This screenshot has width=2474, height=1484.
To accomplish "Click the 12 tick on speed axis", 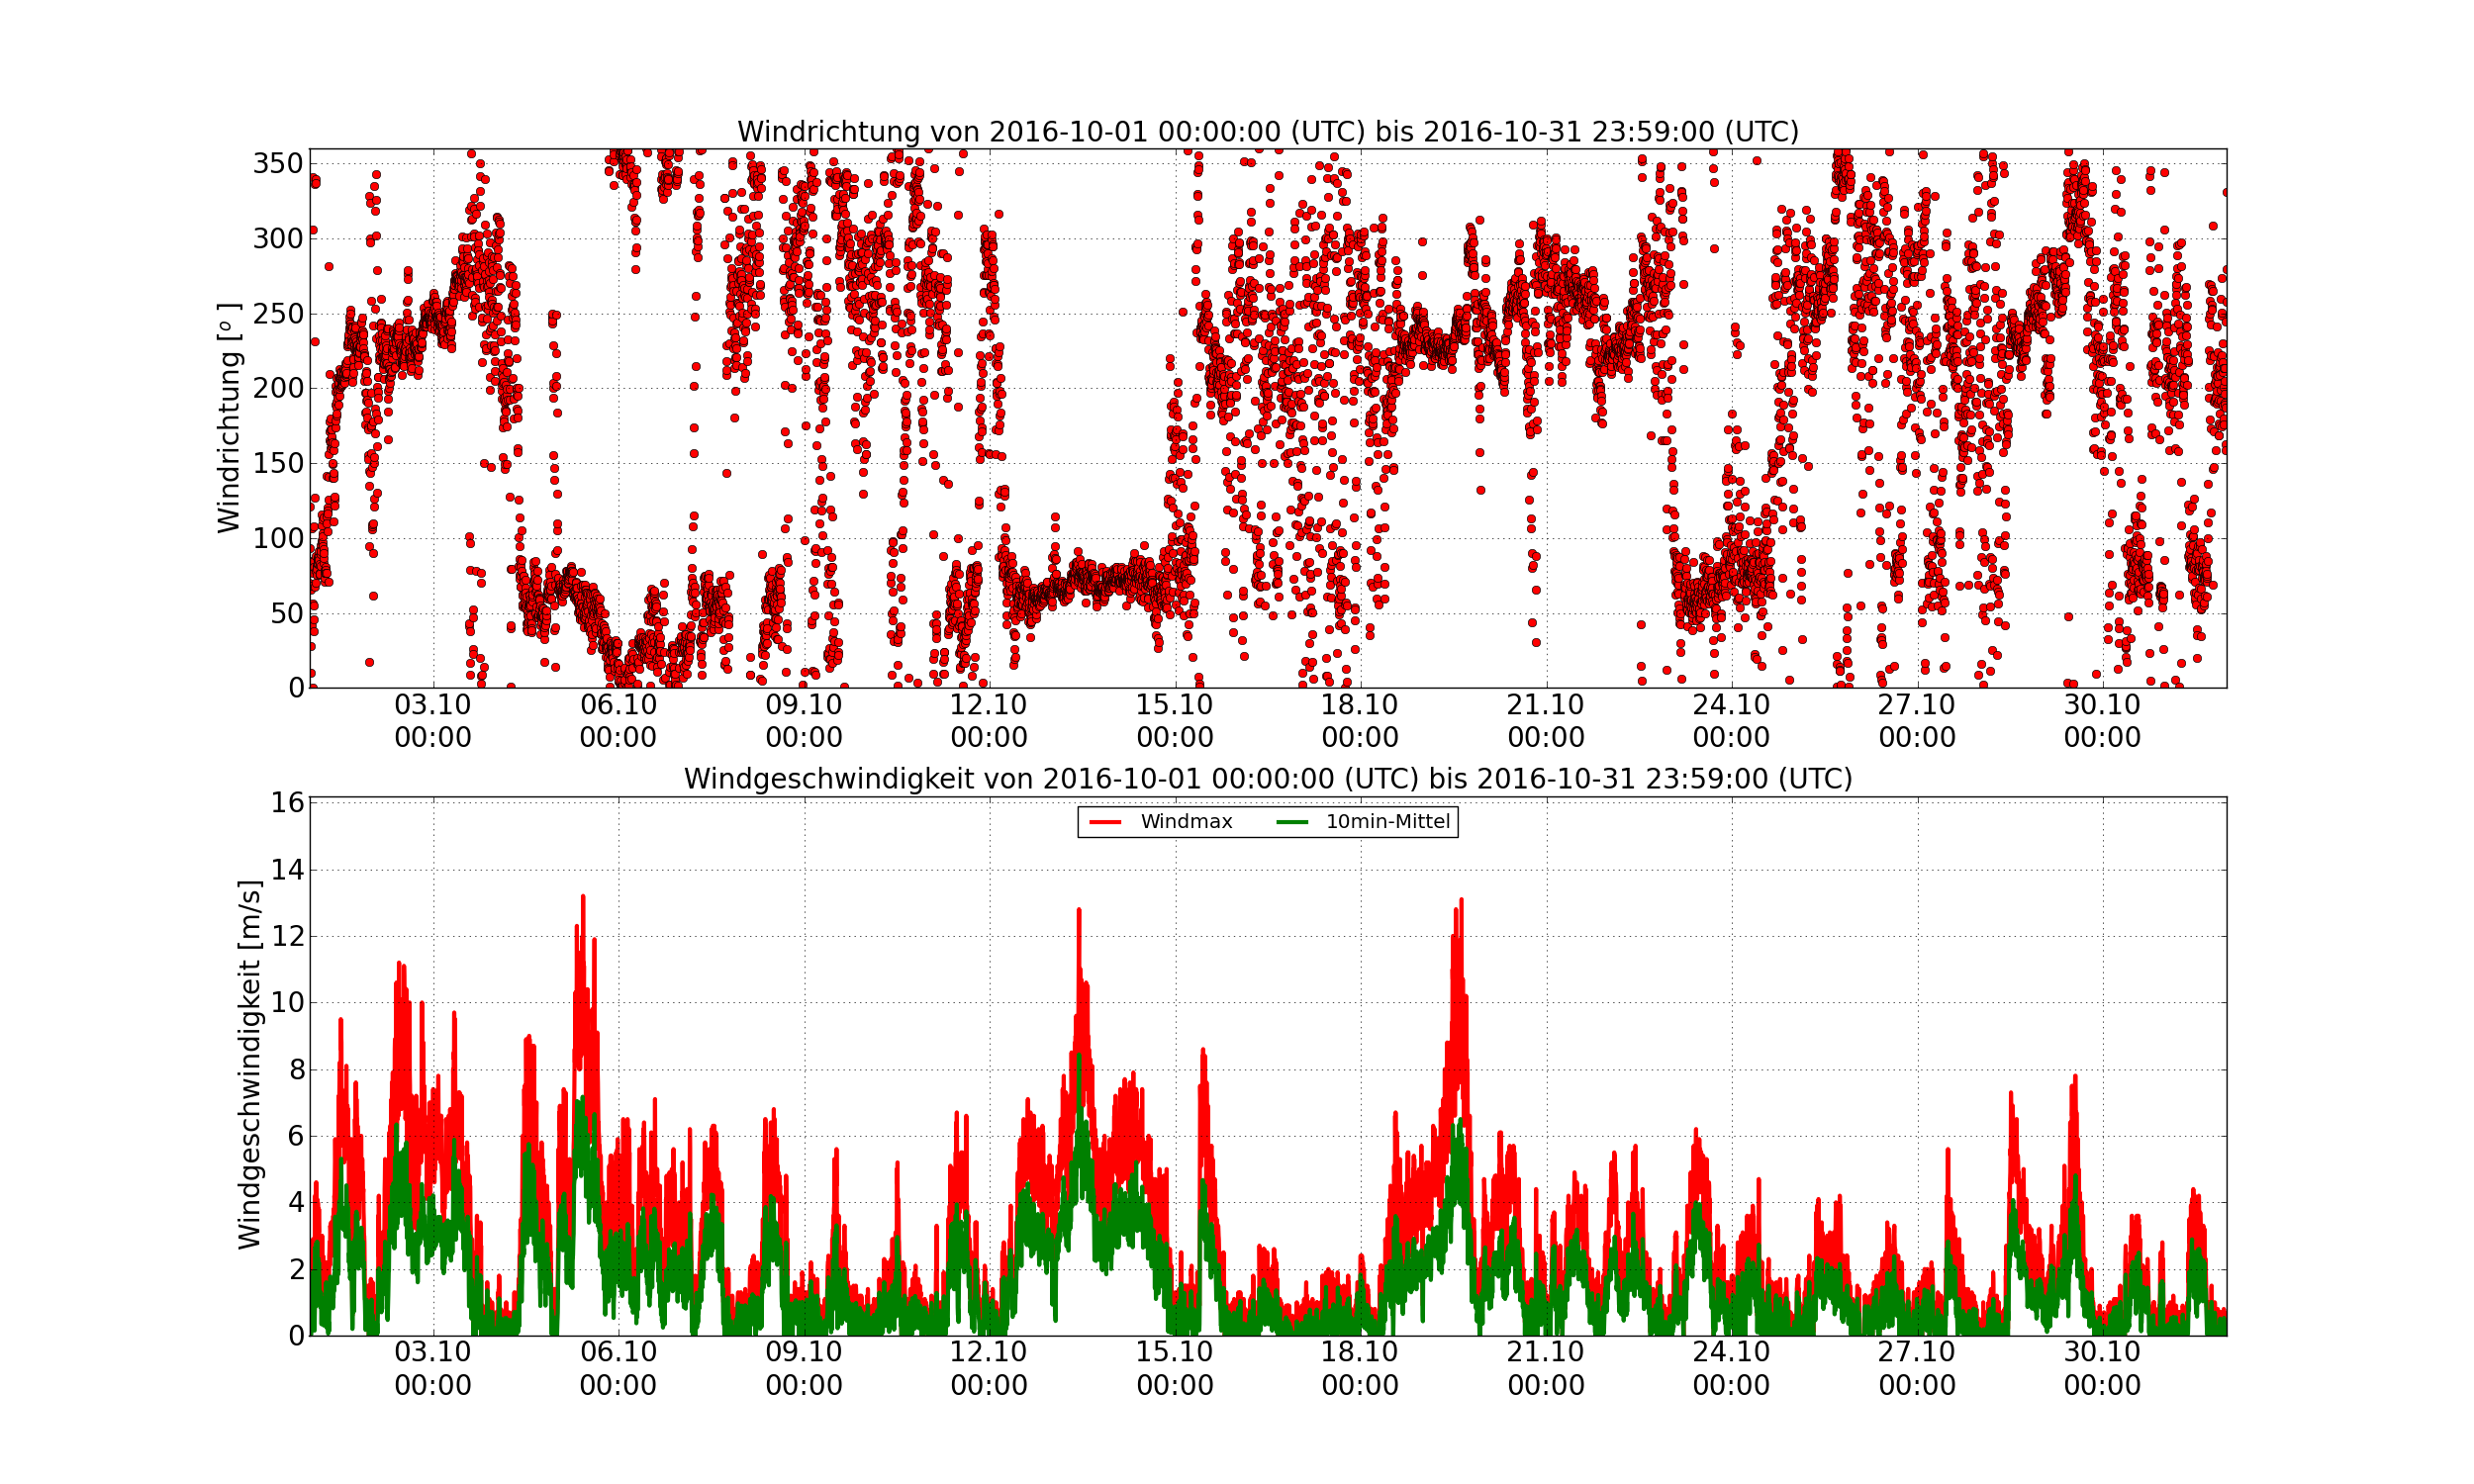I will (x=287, y=937).
